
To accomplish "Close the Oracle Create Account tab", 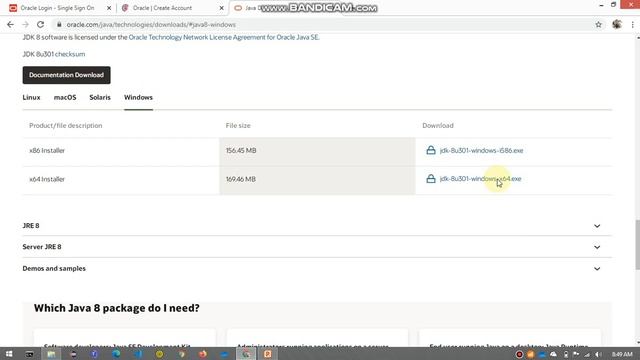I will point(222,8).
